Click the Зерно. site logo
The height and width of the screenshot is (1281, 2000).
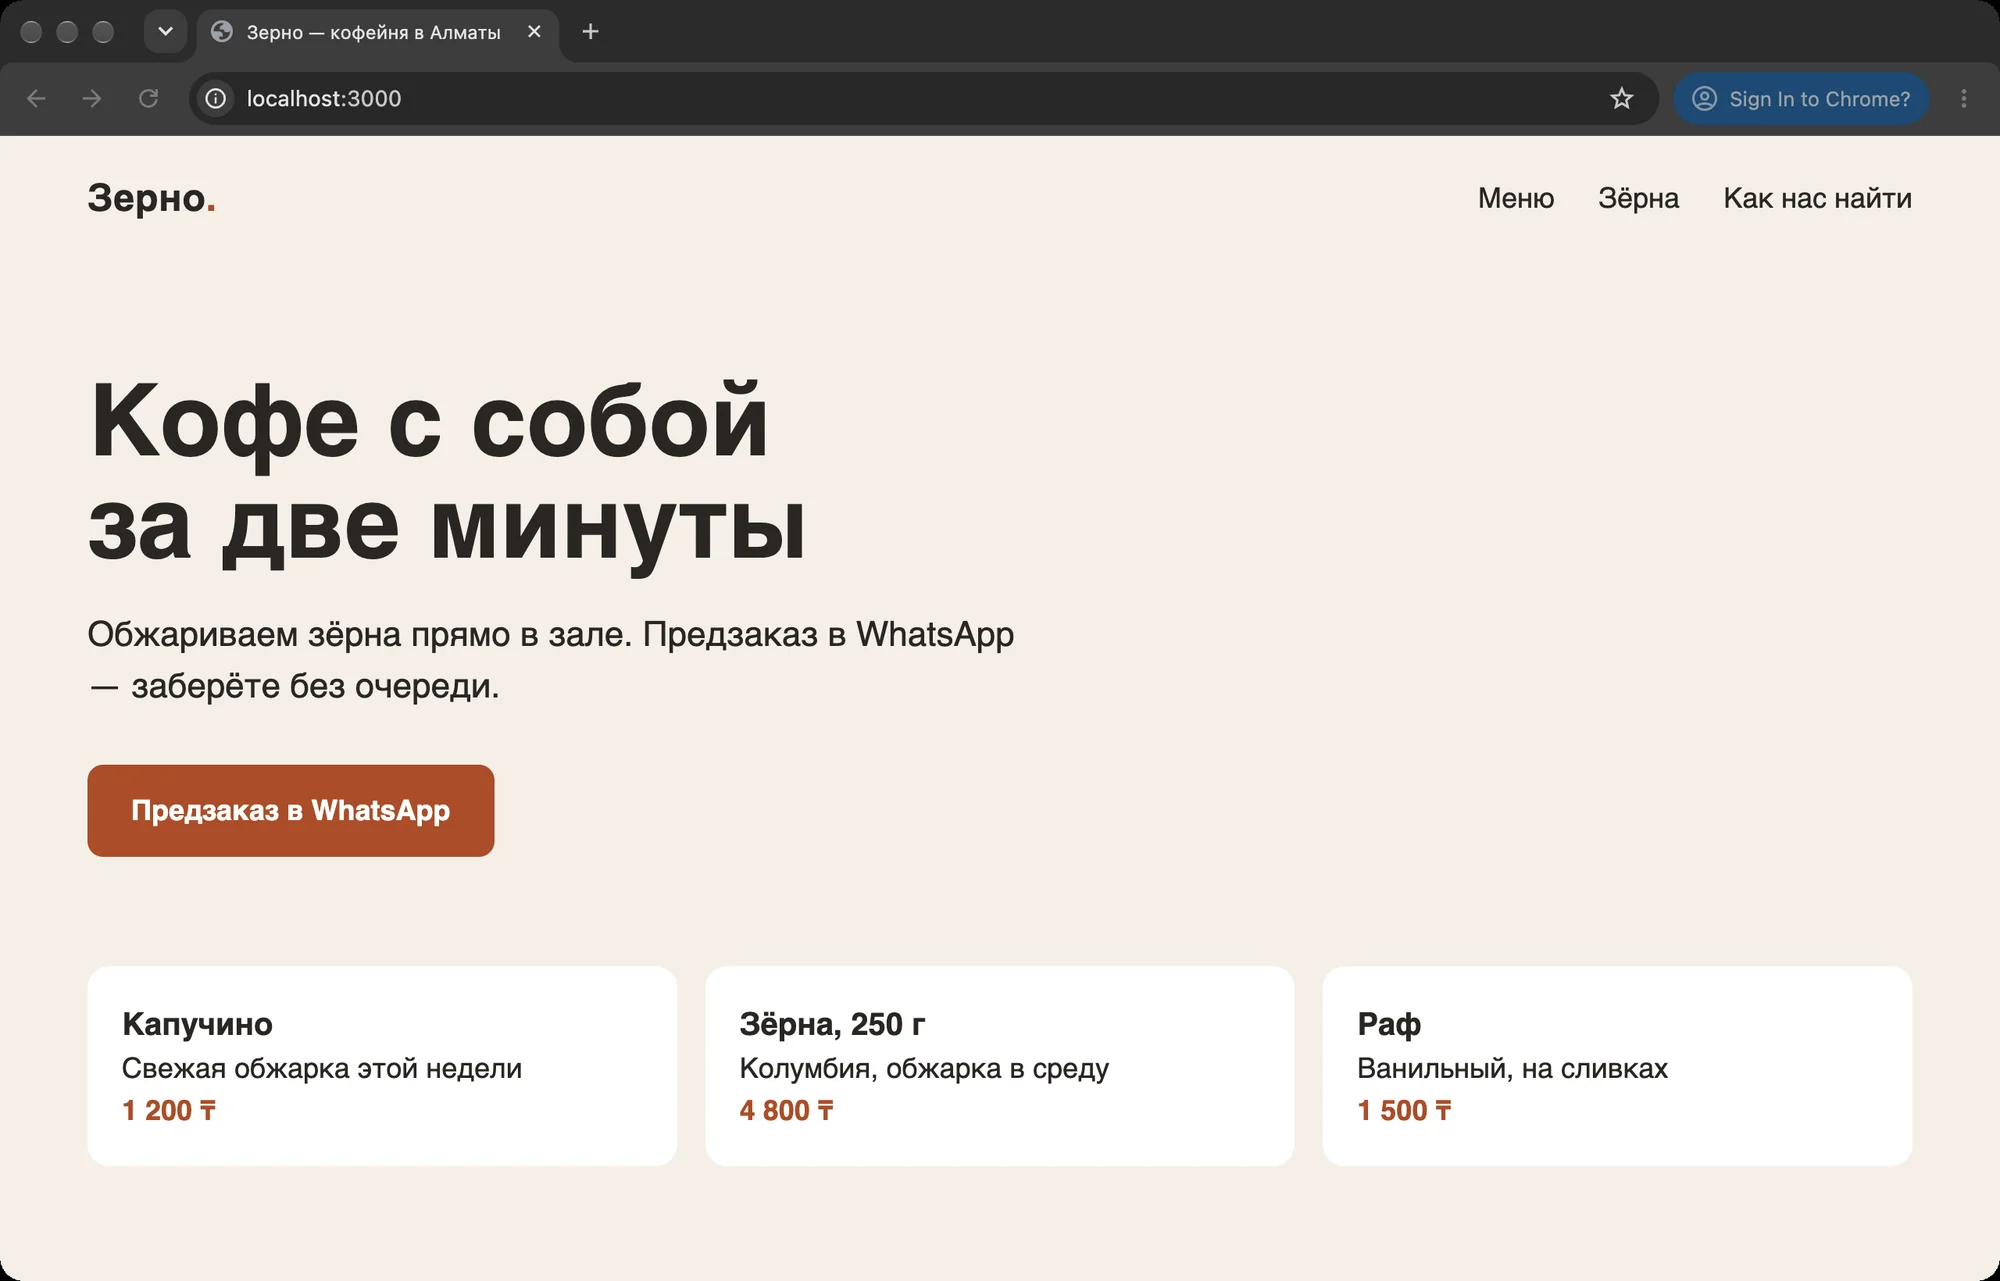(151, 198)
